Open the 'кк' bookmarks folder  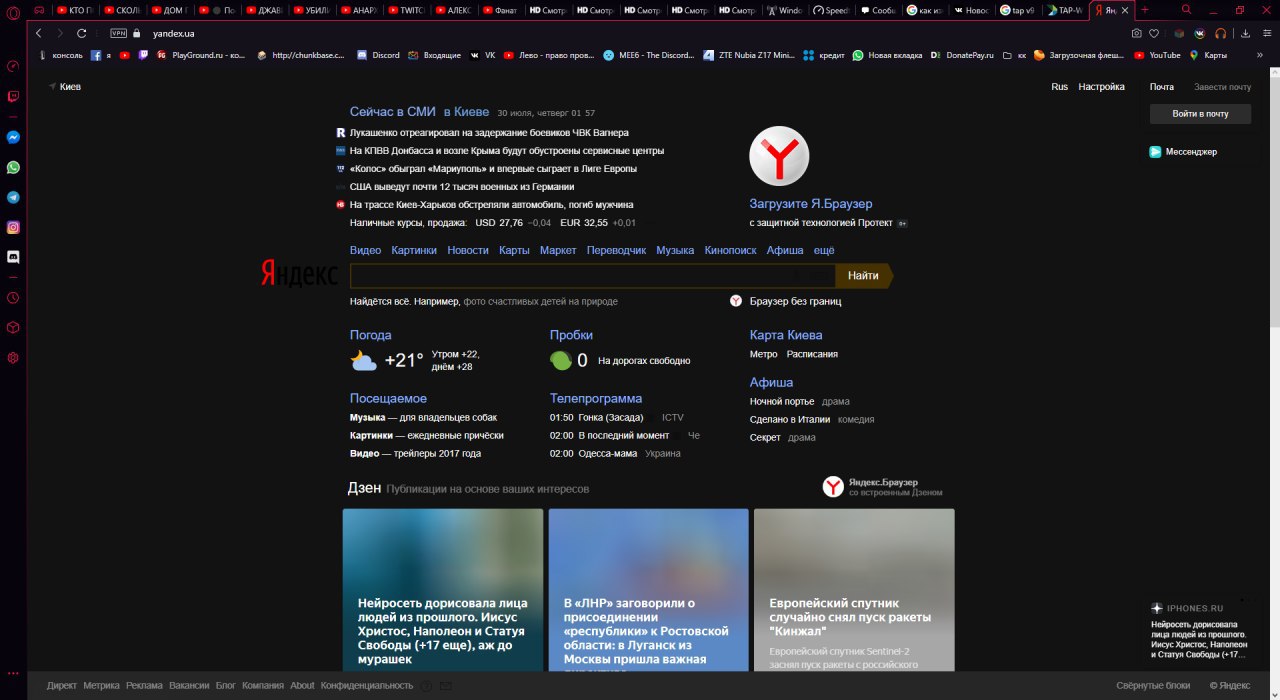1014,55
